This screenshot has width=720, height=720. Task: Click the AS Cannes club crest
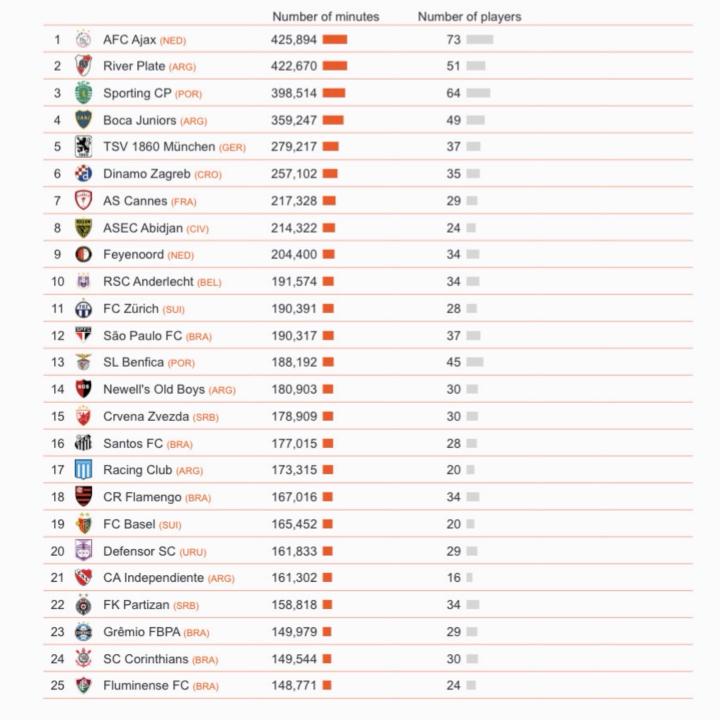(83, 201)
